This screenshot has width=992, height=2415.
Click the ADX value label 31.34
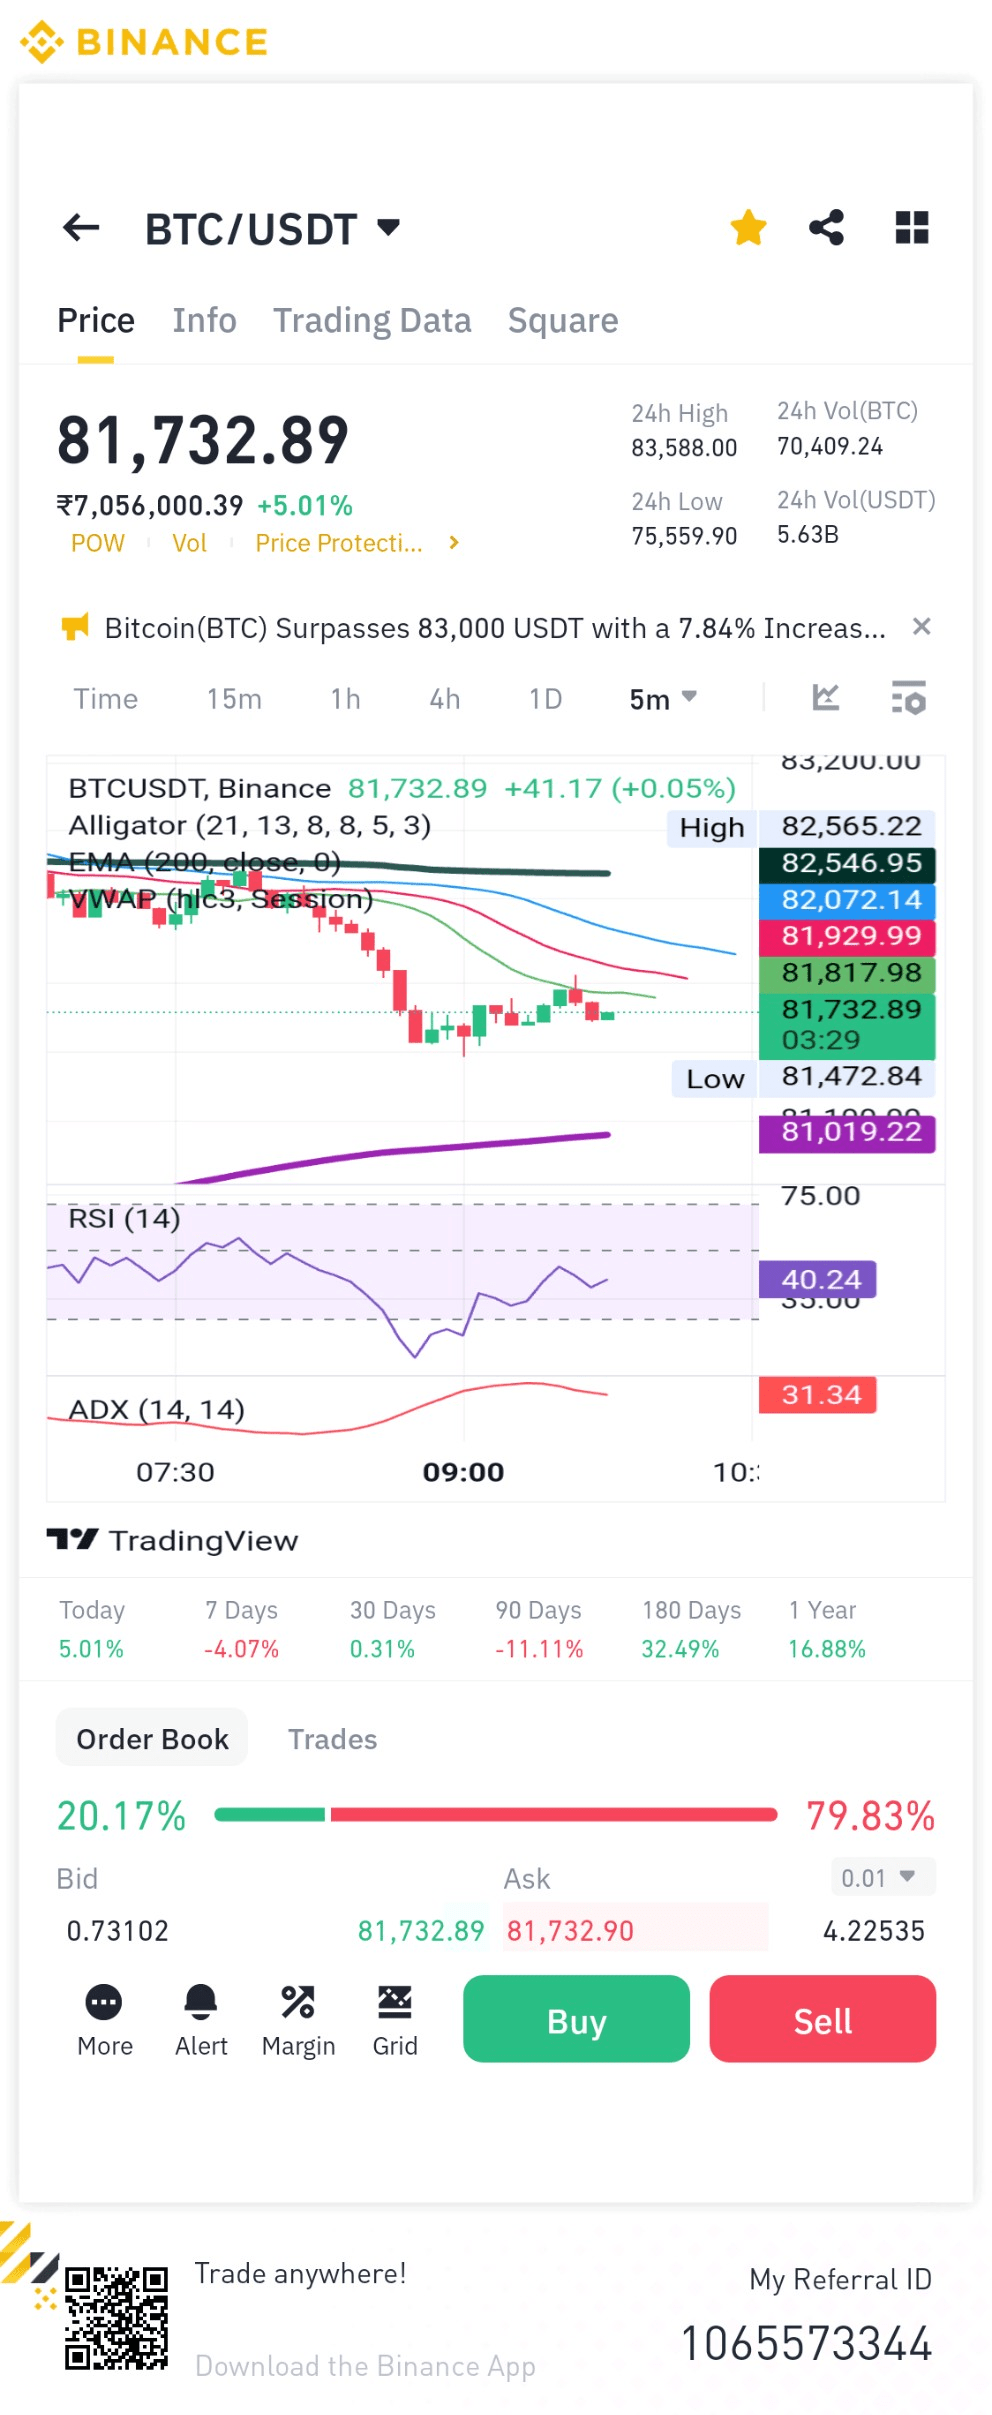(818, 1395)
